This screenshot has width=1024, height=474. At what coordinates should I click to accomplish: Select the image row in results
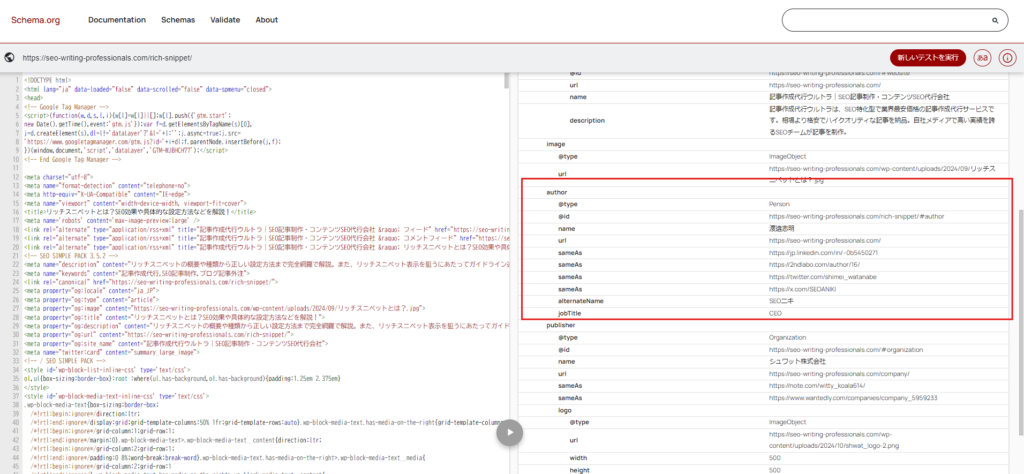coord(556,144)
